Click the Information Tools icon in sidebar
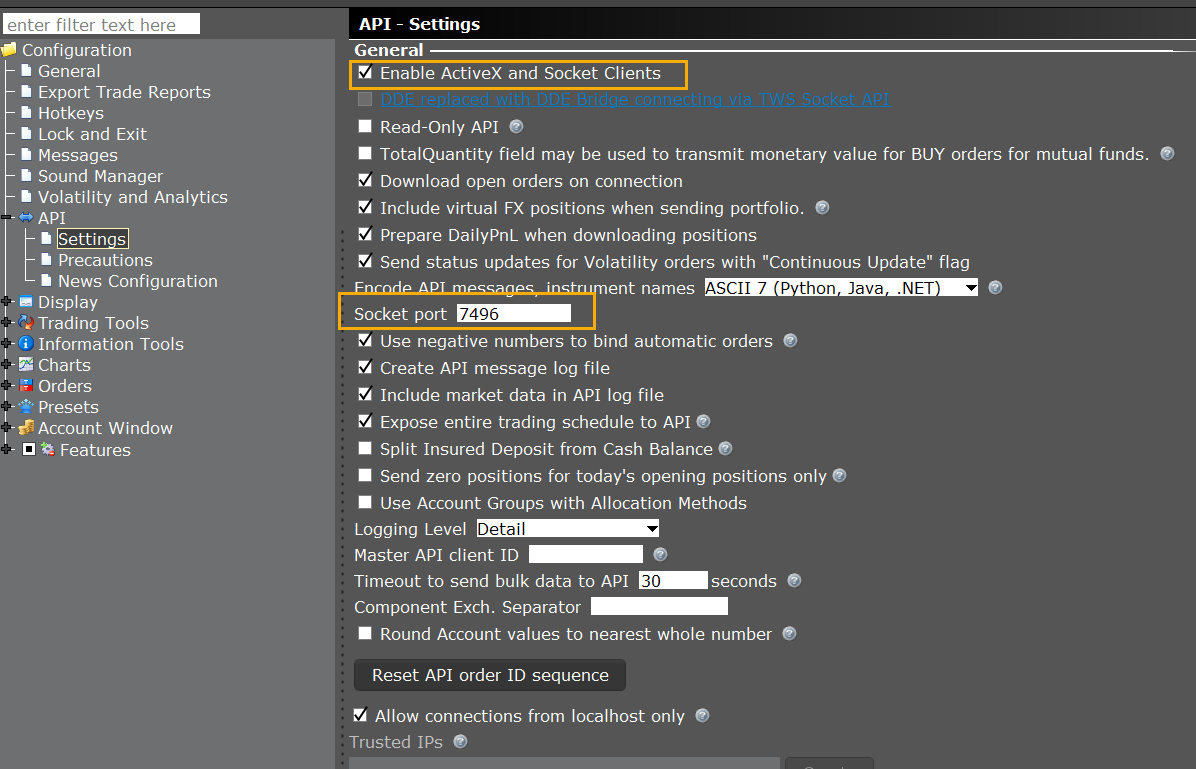 26,344
